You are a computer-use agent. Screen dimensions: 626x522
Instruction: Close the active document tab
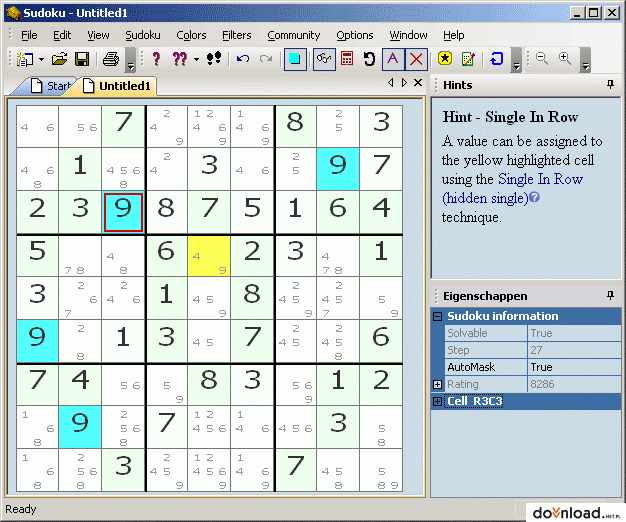[418, 82]
